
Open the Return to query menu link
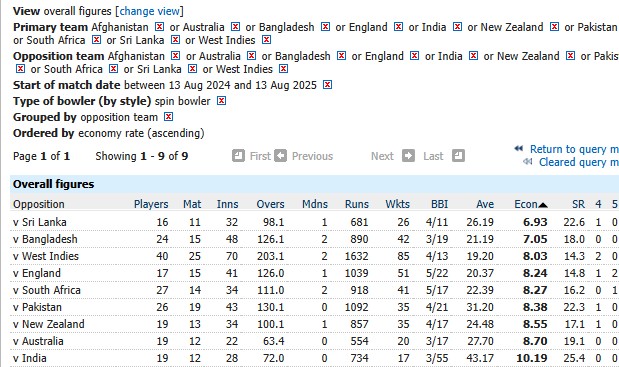point(574,149)
